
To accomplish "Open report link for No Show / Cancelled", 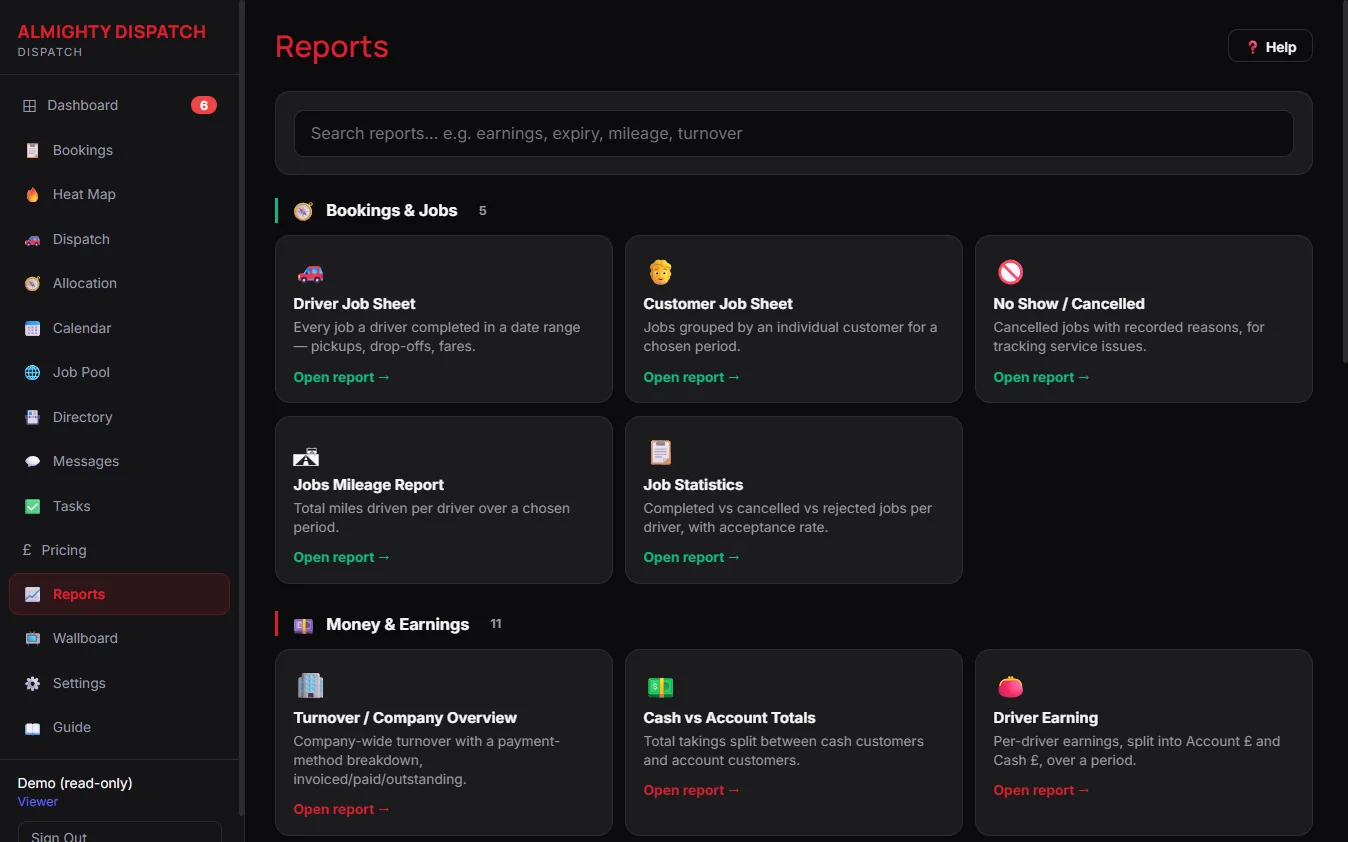I will pyautogui.click(x=1042, y=378).
